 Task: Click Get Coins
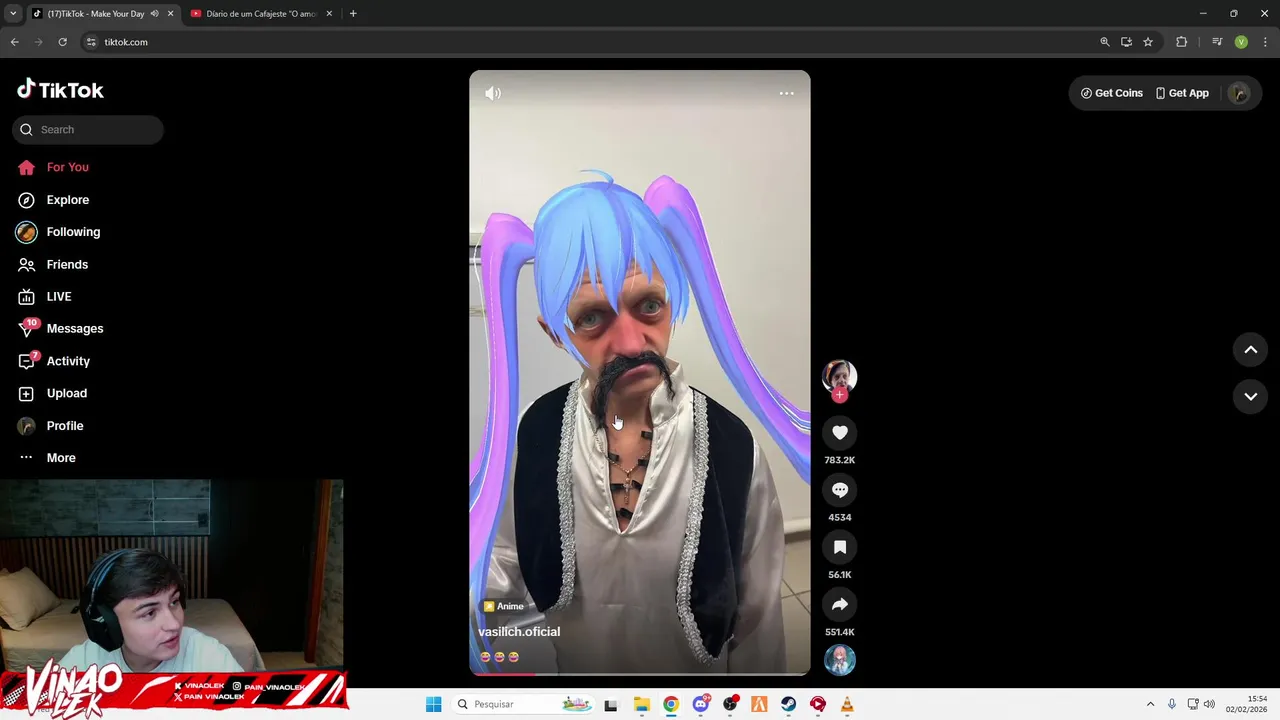pyautogui.click(x=1111, y=93)
